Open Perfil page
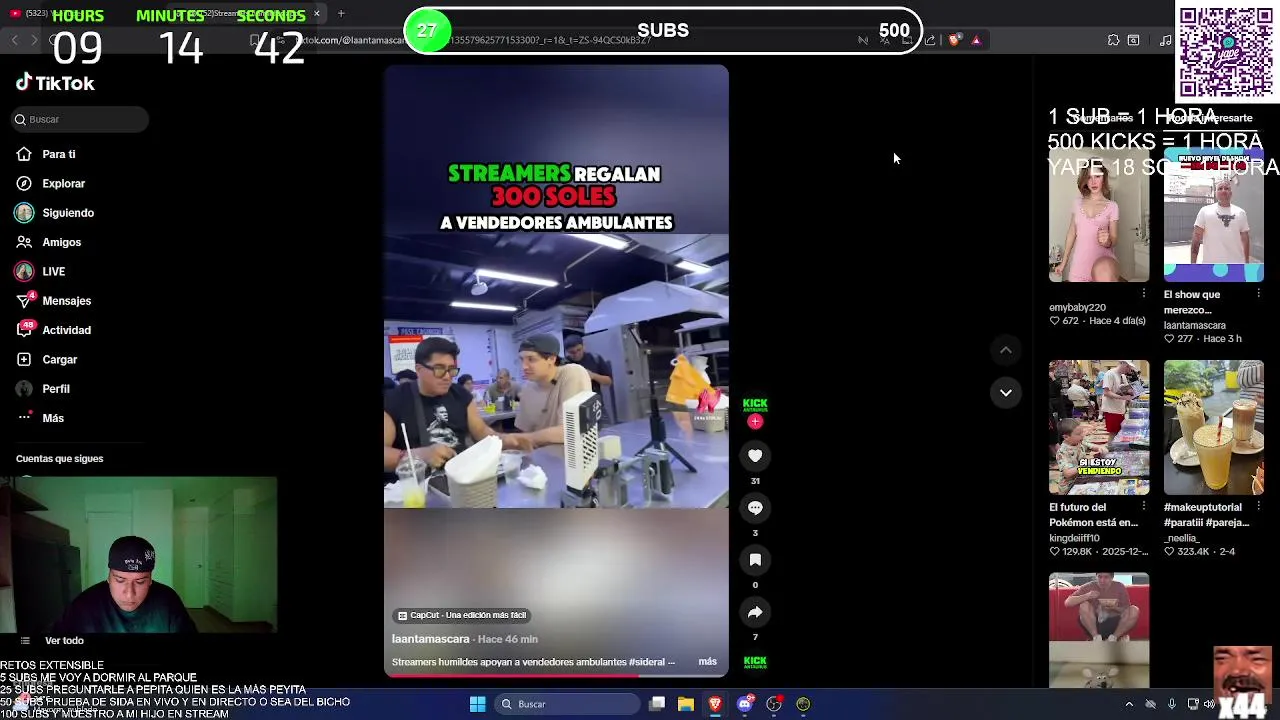This screenshot has height=720, width=1280. pos(55,389)
